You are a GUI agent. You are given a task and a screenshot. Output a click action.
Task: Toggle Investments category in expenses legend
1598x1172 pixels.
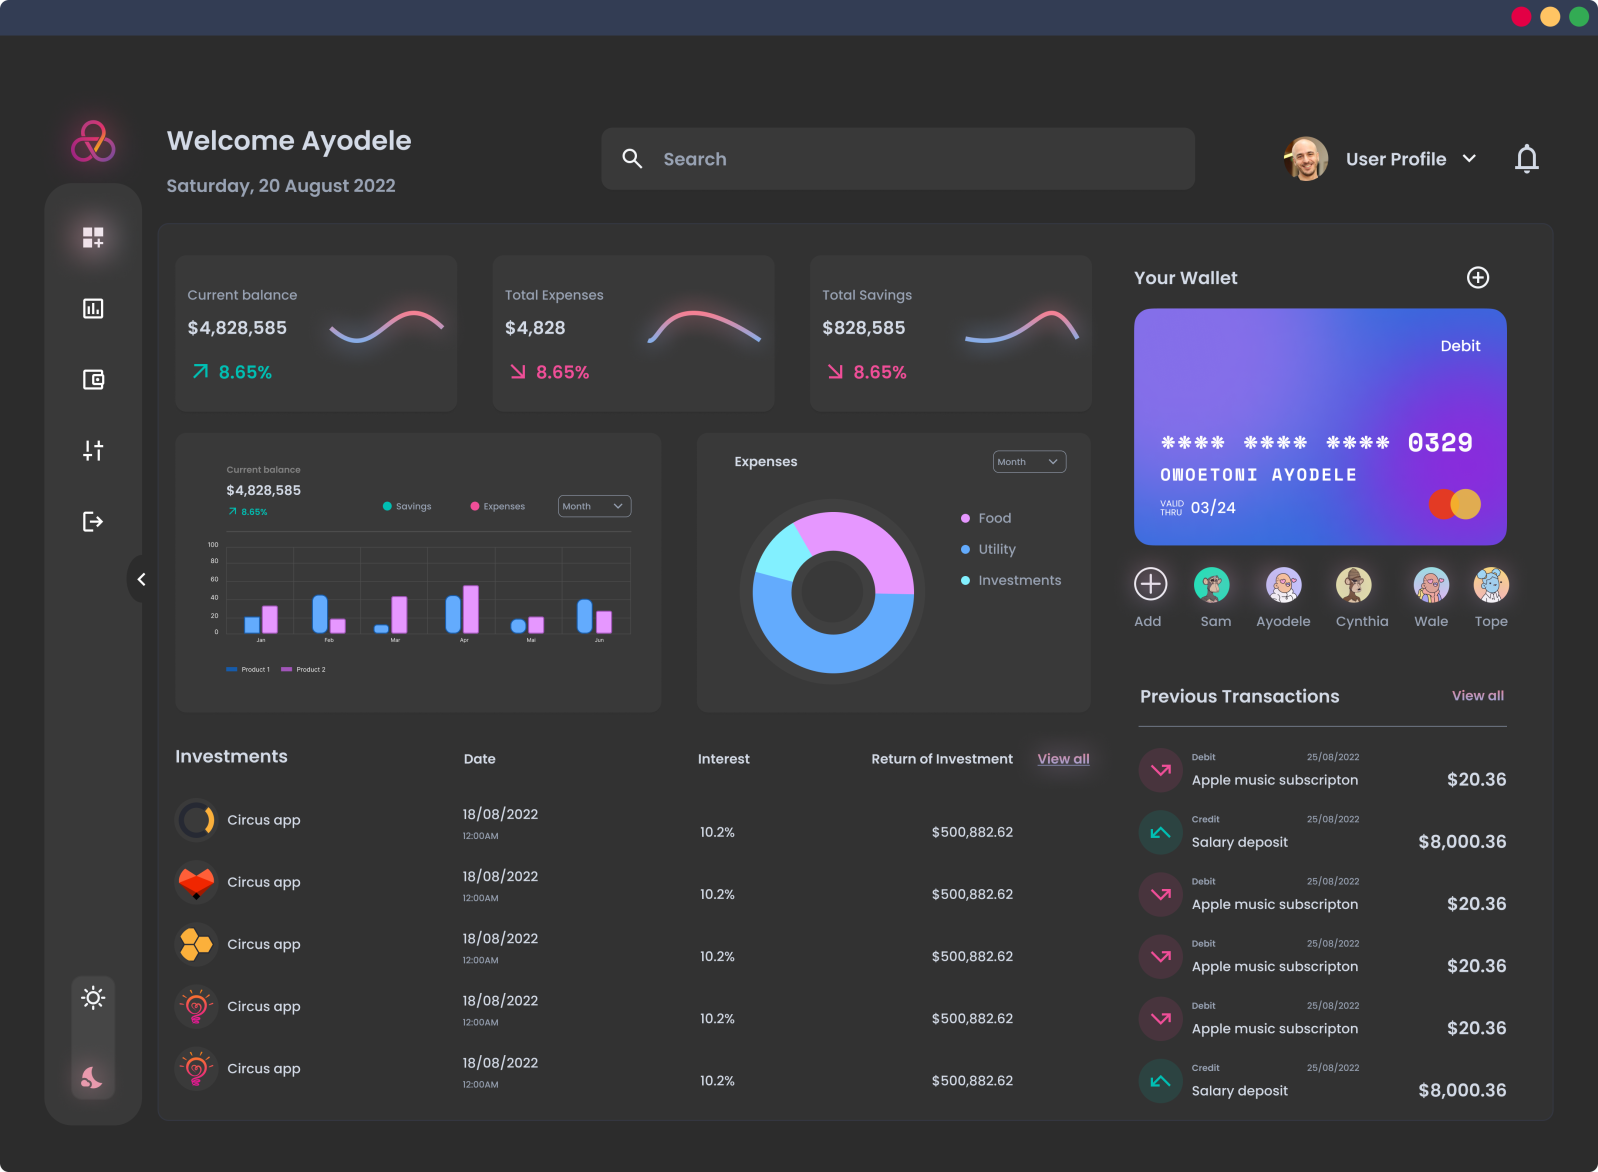[1011, 580]
